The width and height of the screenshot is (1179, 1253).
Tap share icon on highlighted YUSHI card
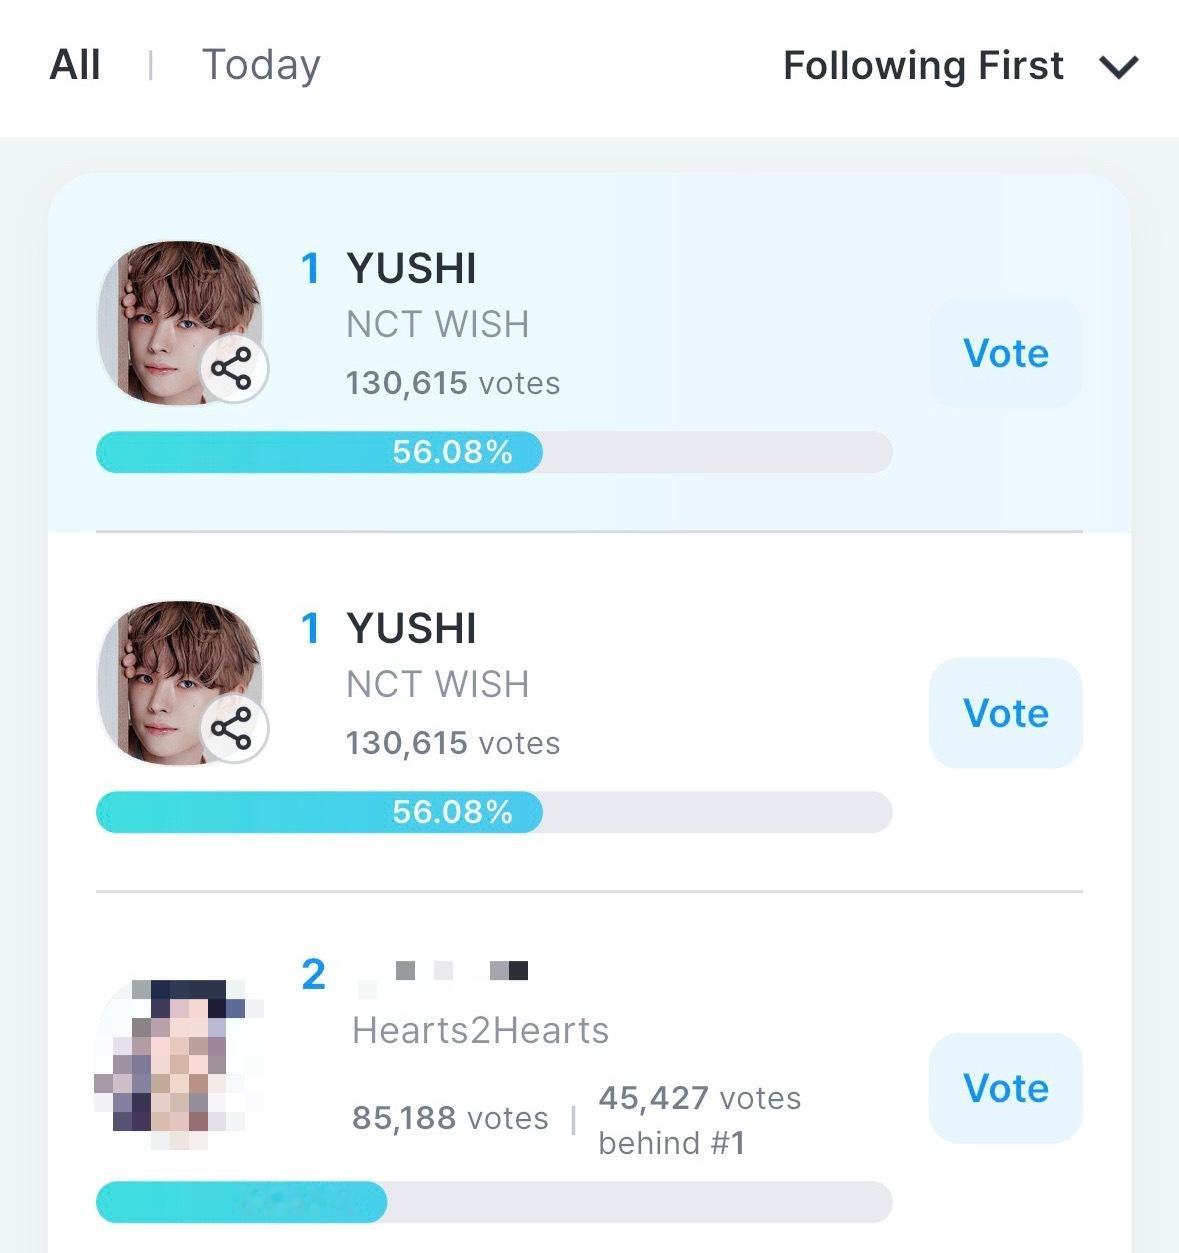[233, 370]
